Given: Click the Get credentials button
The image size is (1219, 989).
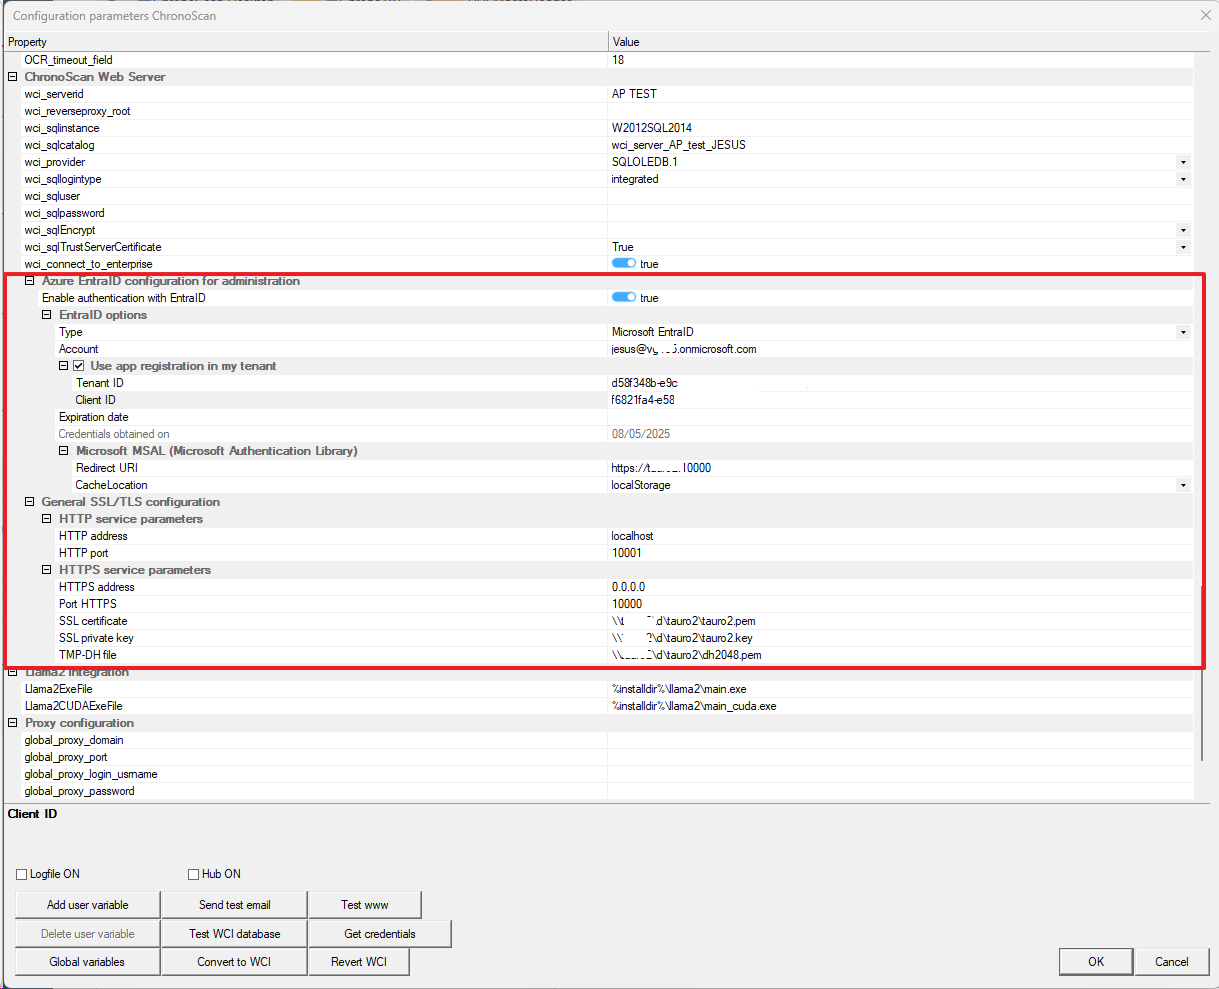Looking at the screenshot, I should (x=380, y=934).
